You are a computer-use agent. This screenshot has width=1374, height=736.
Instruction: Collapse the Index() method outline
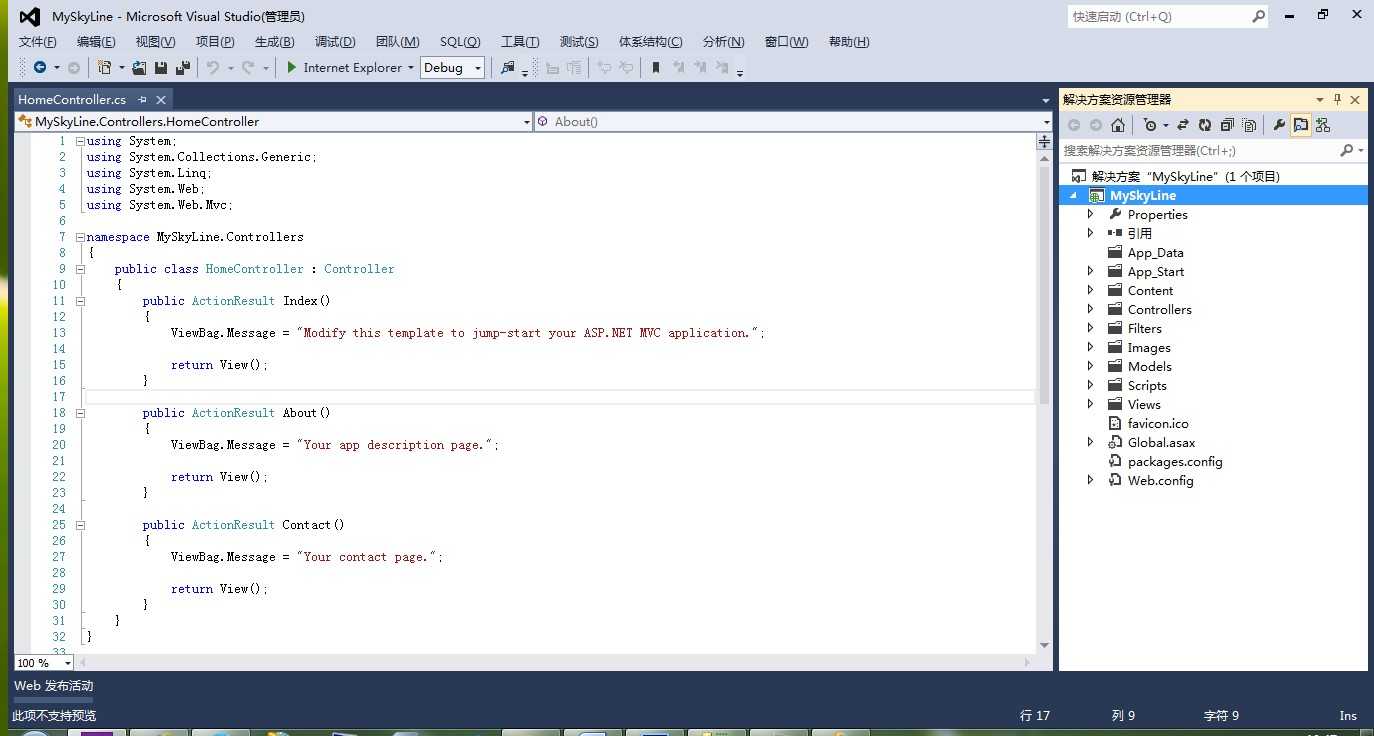pyautogui.click(x=80, y=301)
